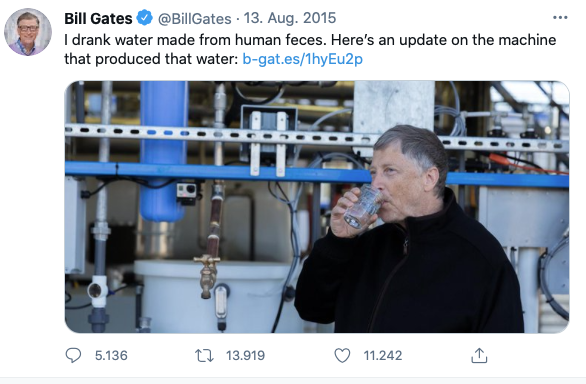This screenshot has height=384, width=586.
Task: Click the reply speech bubble icon
Action: pyautogui.click(x=73, y=355)
